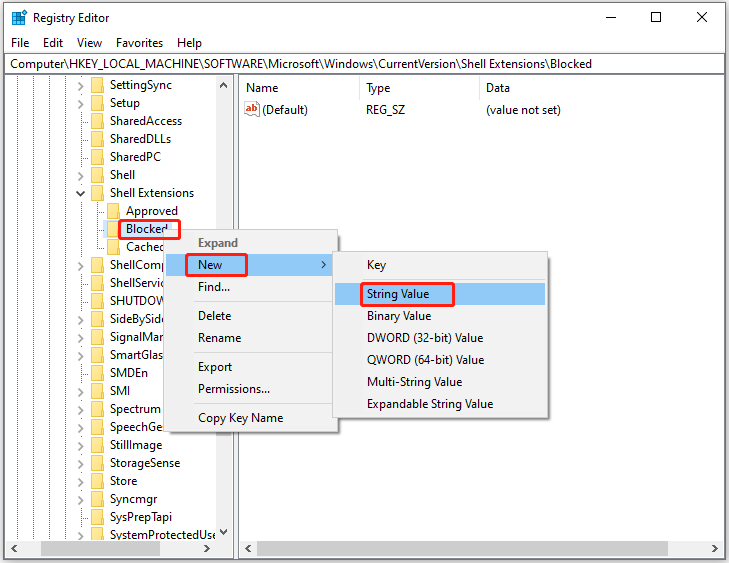Expand the ShellCompatibility node chevron
This screenshot has width=729, height=563.
tap(80, 266)
